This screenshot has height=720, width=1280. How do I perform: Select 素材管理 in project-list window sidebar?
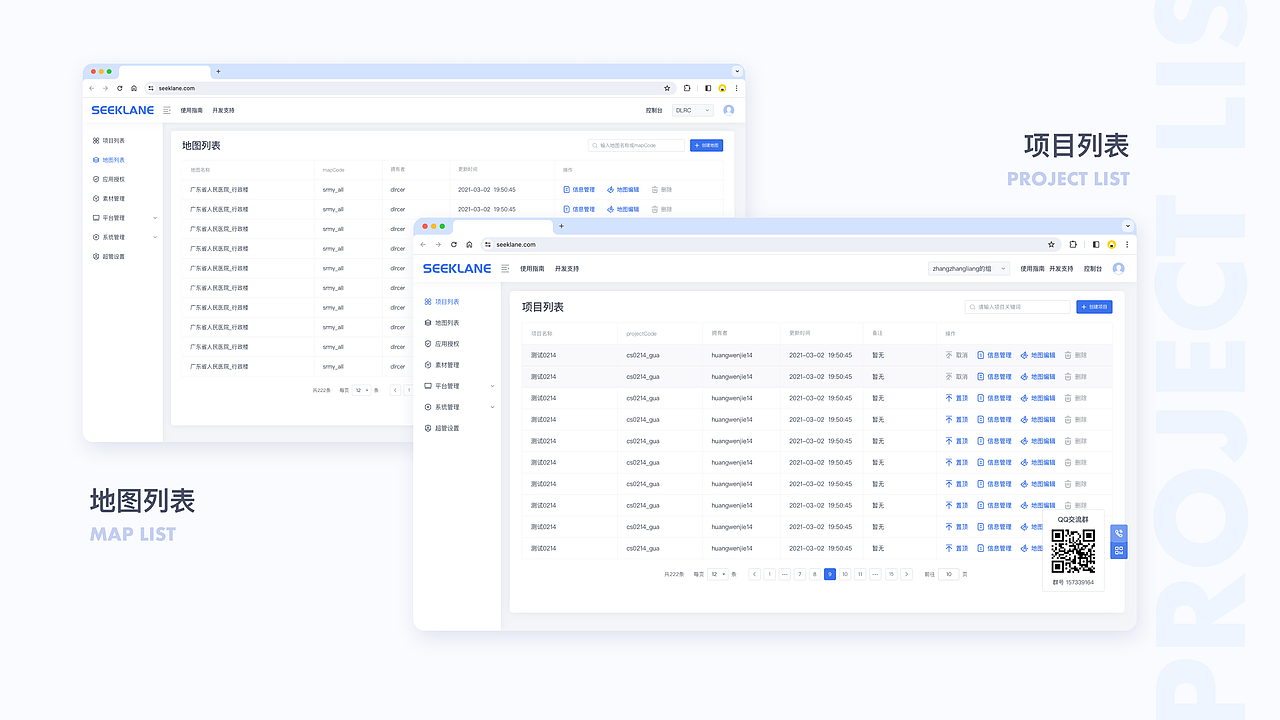coord(442,365)
